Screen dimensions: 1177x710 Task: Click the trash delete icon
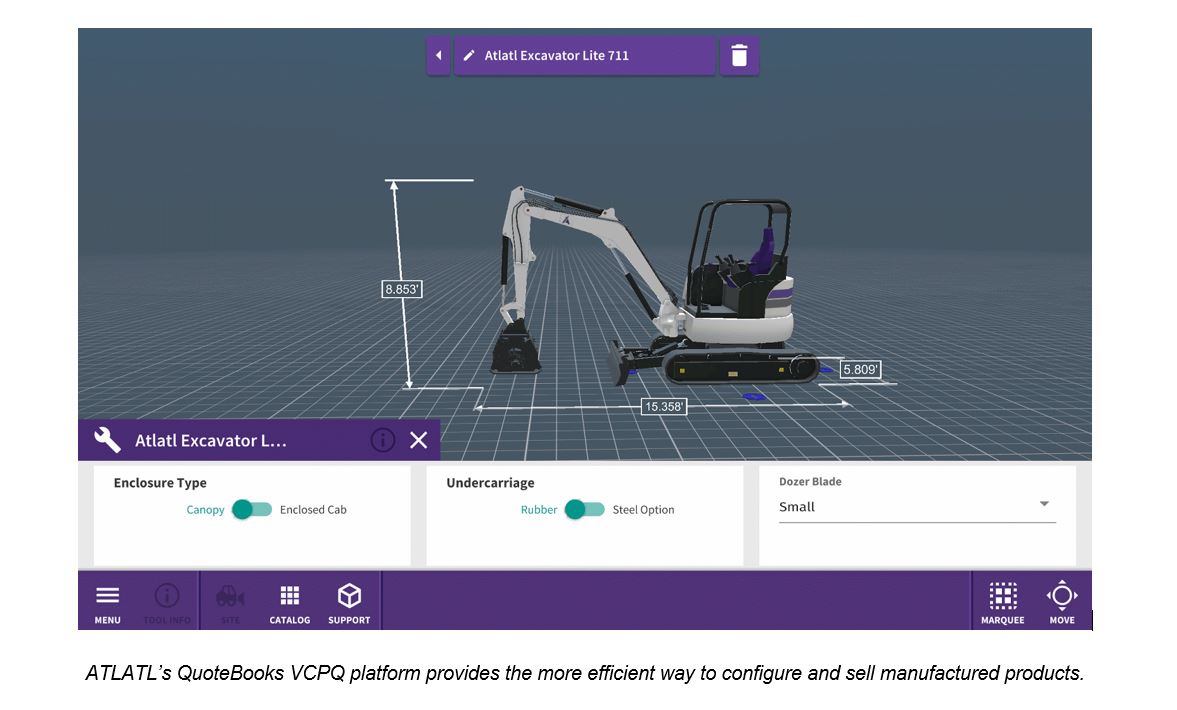point(739,56)
